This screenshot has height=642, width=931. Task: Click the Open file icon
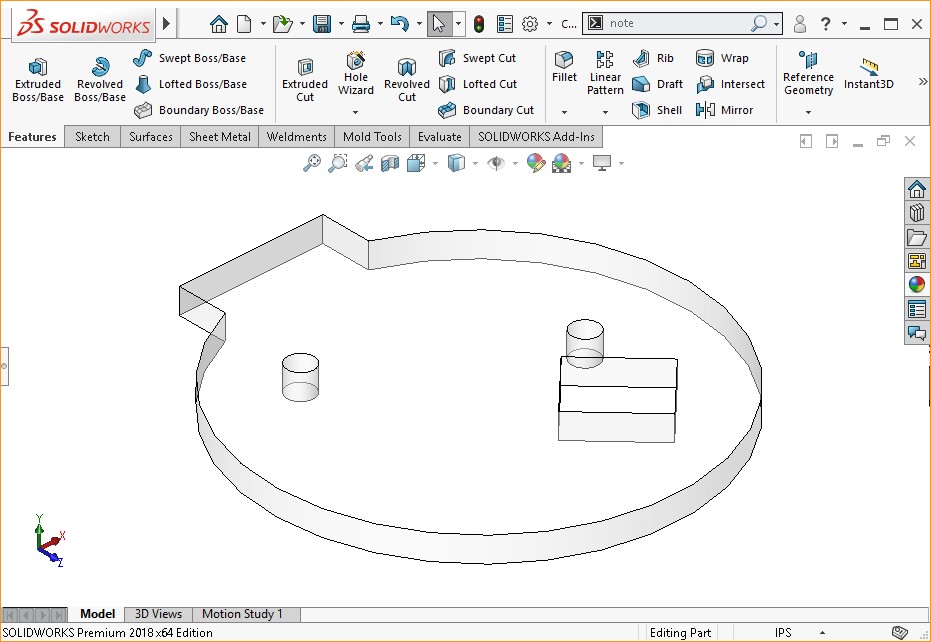click(283, 24)
